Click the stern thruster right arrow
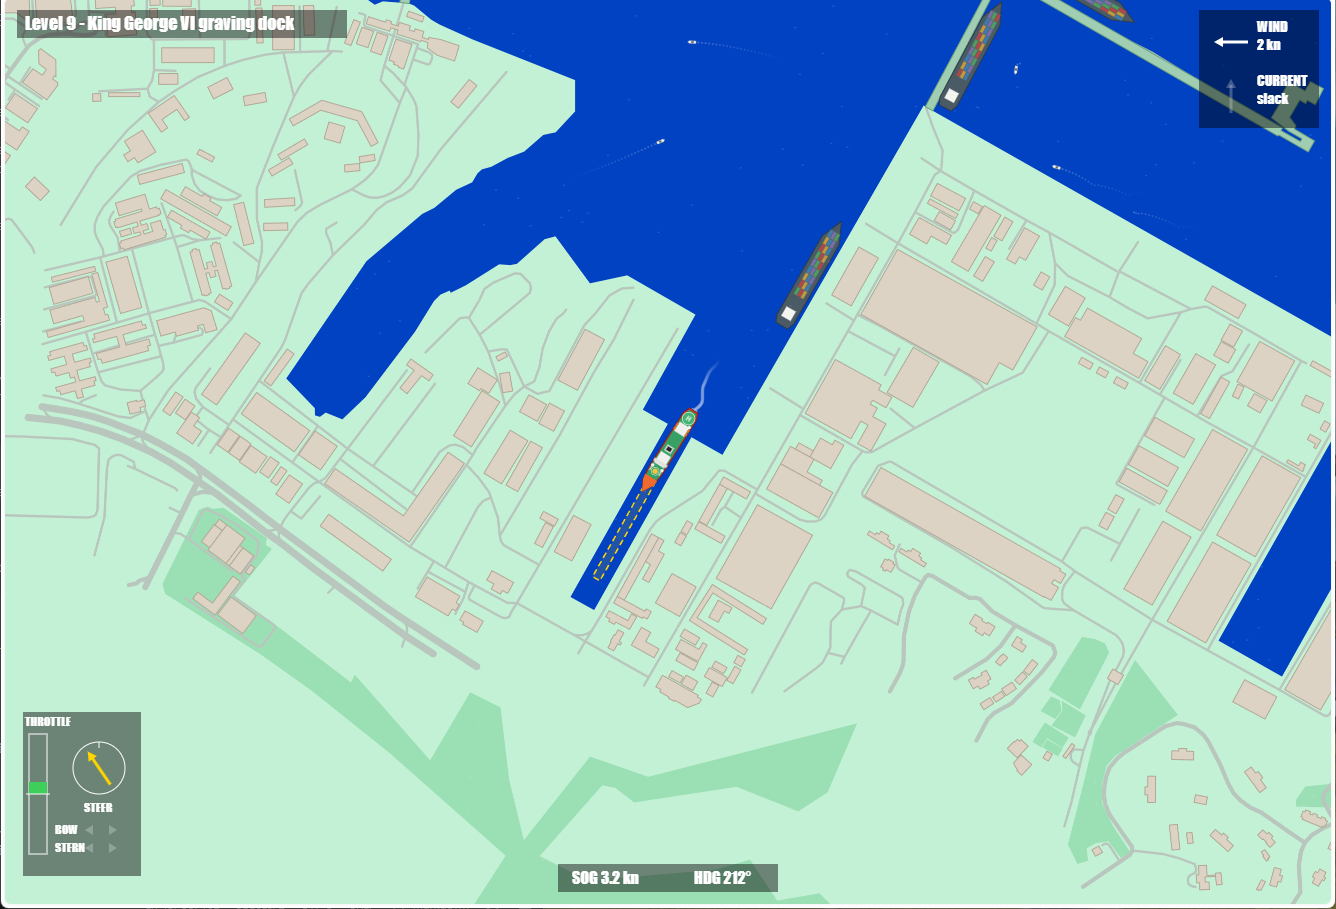The image size is (1336, 909). (113, 848)
